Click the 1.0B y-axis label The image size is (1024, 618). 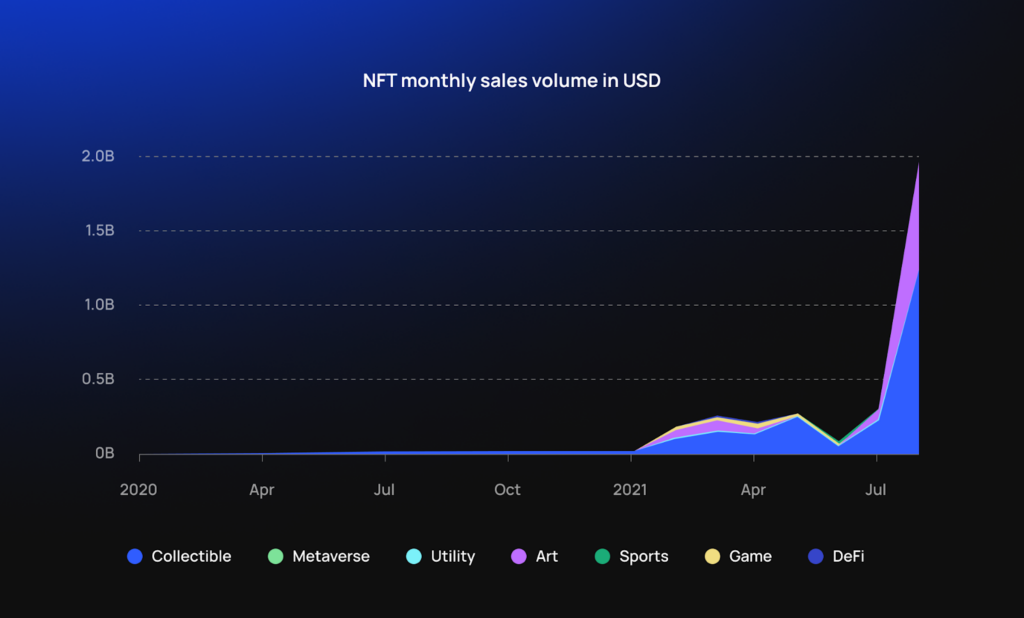[x=99, y=304]
